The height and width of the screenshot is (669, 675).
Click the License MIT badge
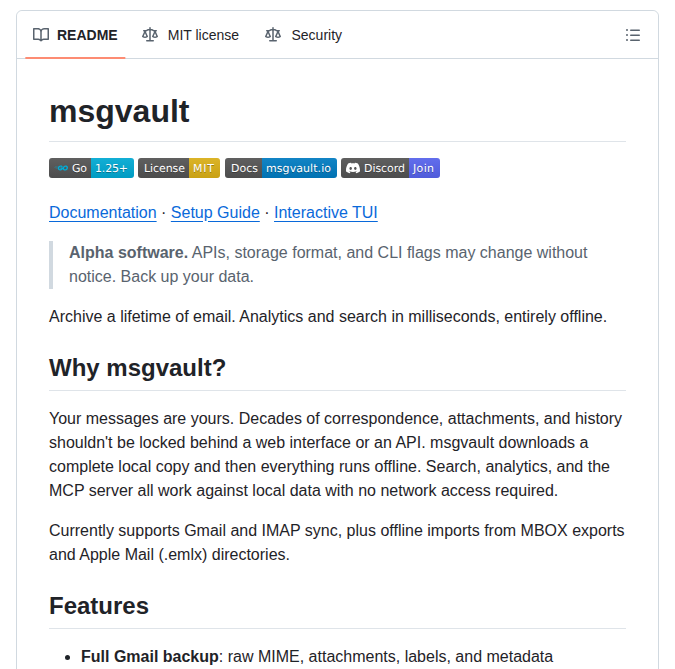point(179,168)
